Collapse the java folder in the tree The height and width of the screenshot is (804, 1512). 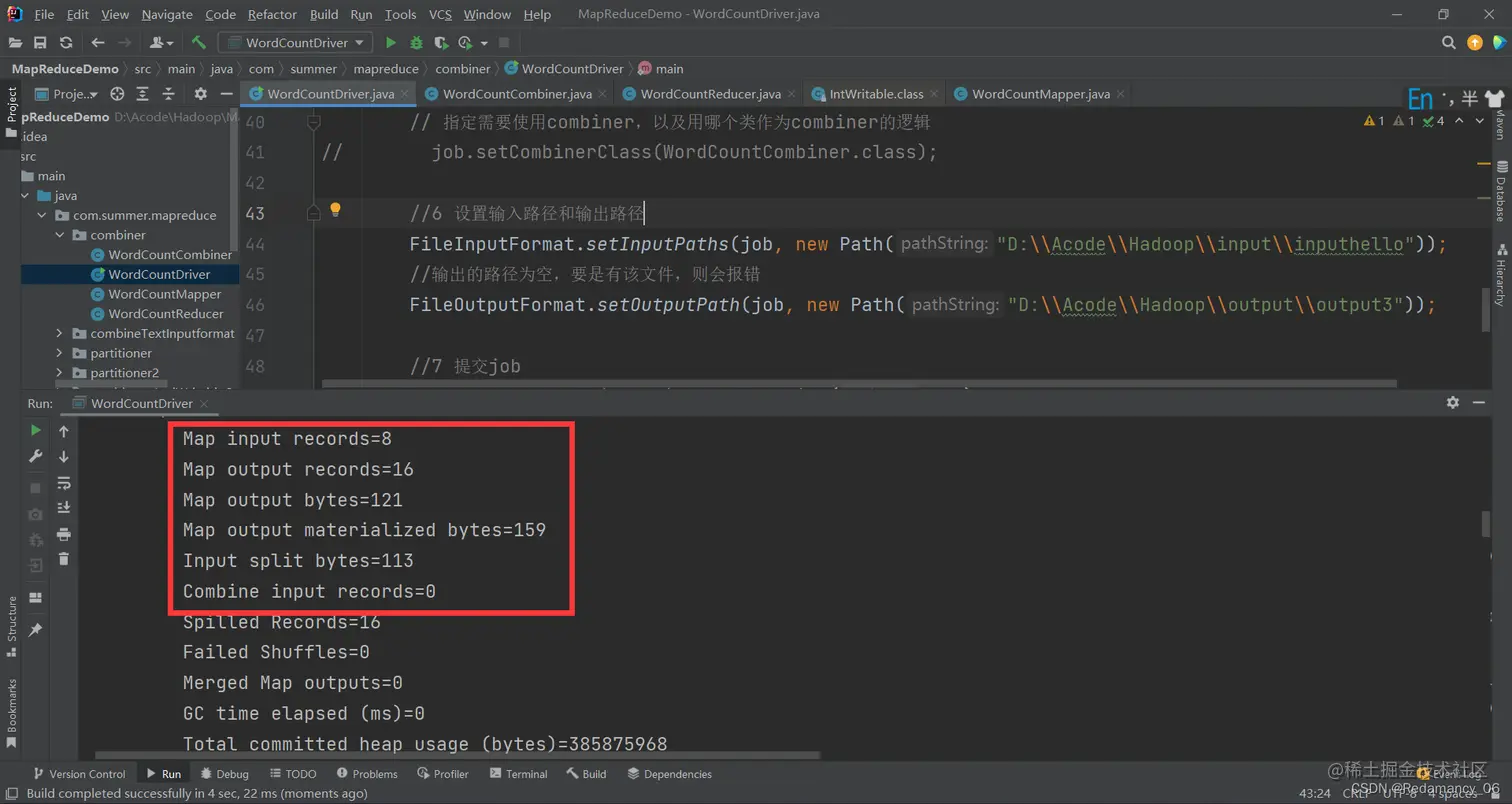(24, 196)
